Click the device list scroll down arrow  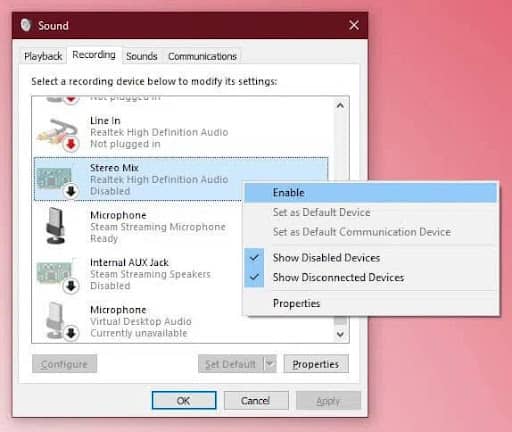340,334
